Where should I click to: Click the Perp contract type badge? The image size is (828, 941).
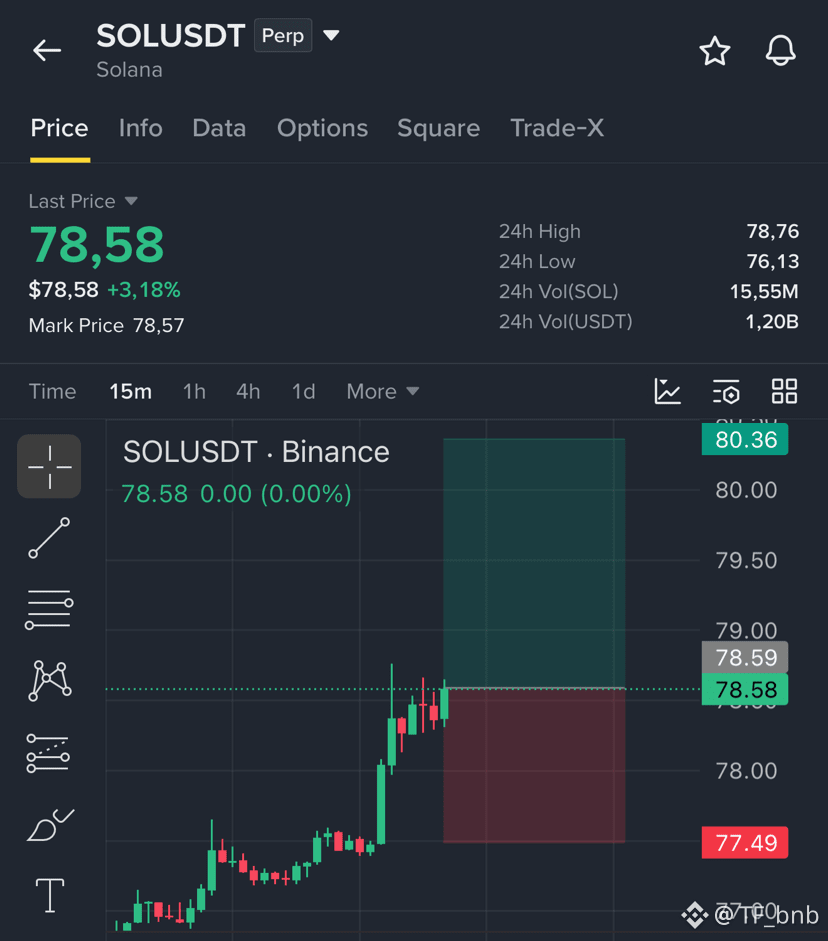283,35
